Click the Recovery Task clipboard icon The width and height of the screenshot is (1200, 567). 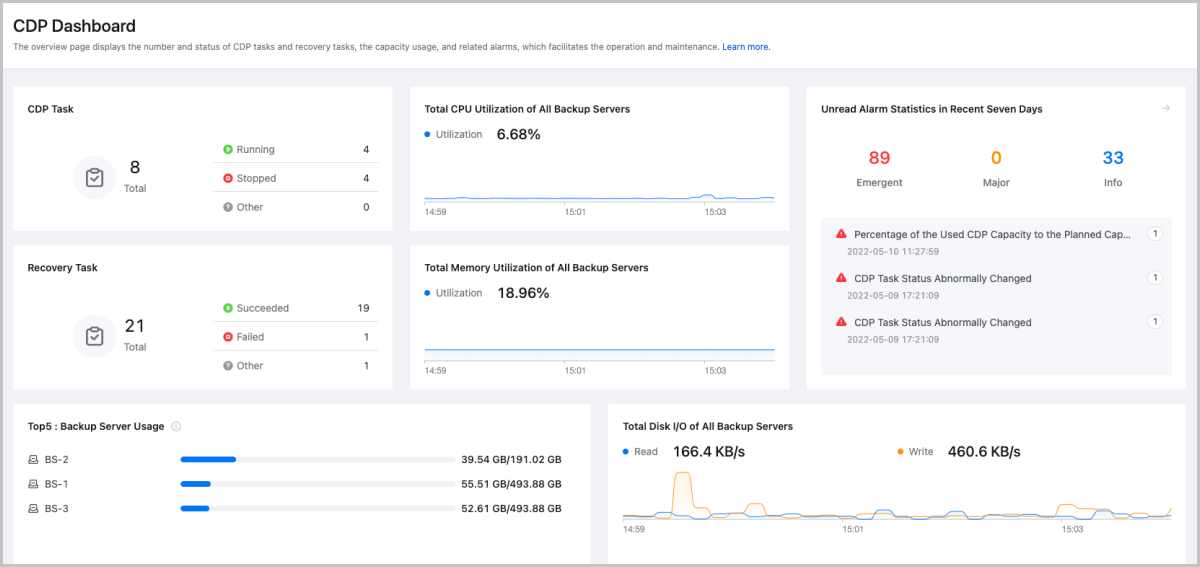click(95, 336)
